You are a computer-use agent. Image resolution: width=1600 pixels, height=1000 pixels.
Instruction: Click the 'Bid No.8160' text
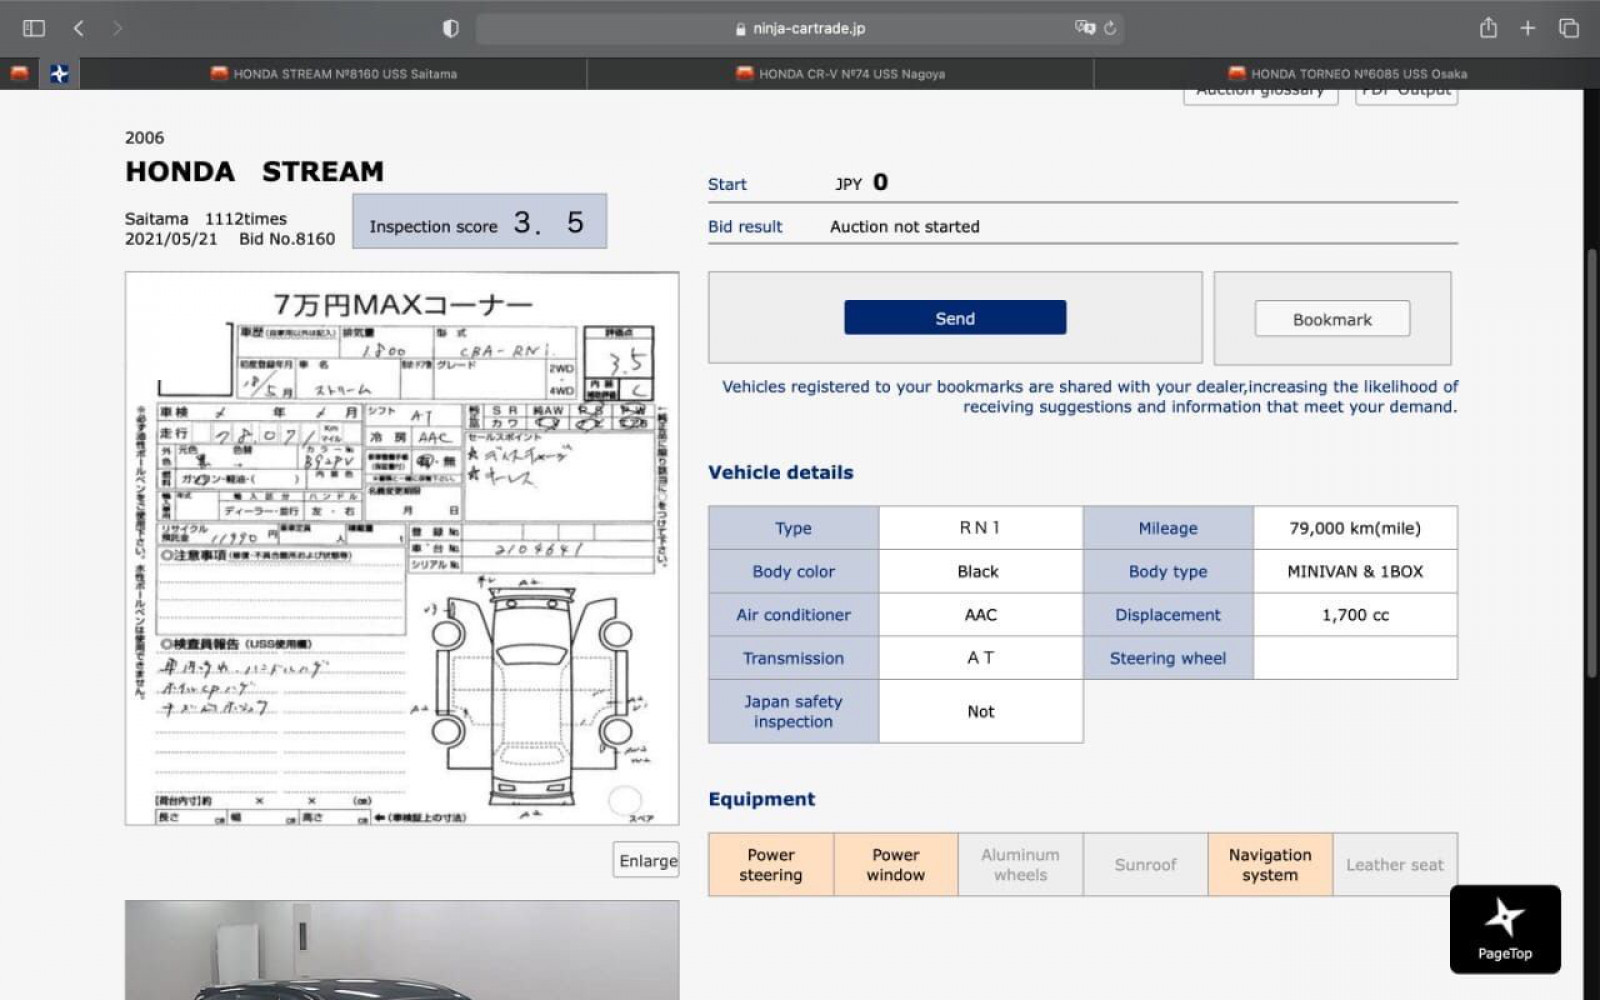tap(287, 239)
